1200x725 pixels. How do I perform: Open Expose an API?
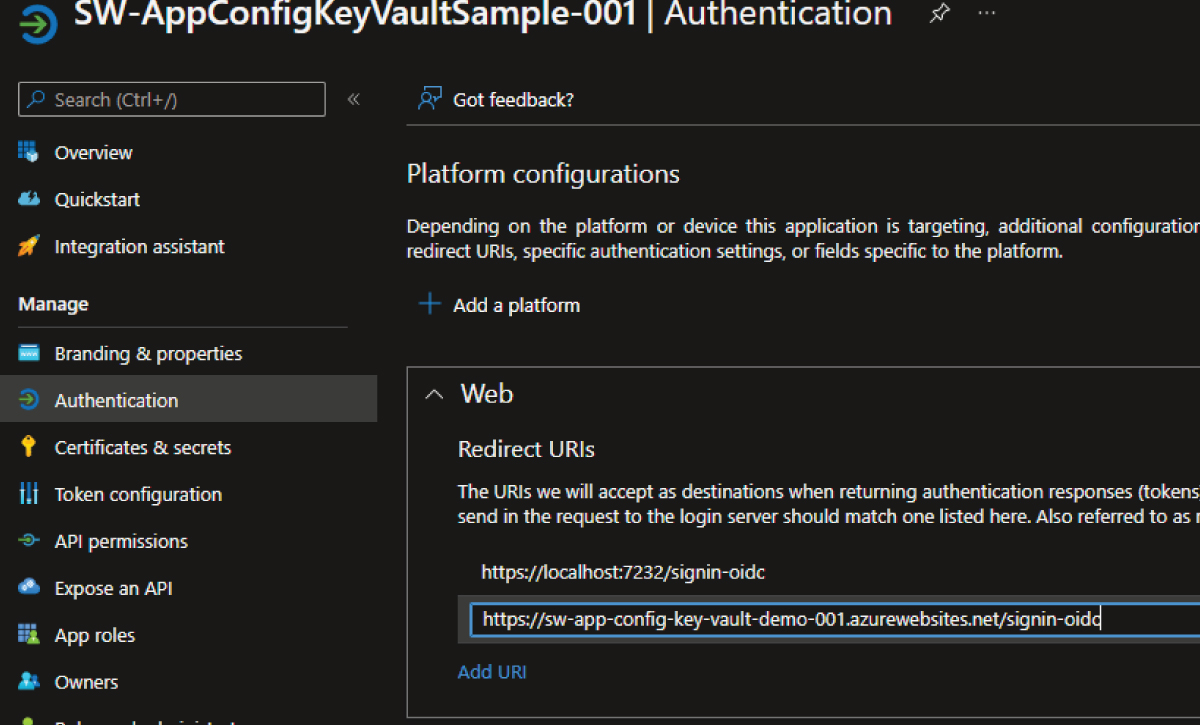point(113,589)
